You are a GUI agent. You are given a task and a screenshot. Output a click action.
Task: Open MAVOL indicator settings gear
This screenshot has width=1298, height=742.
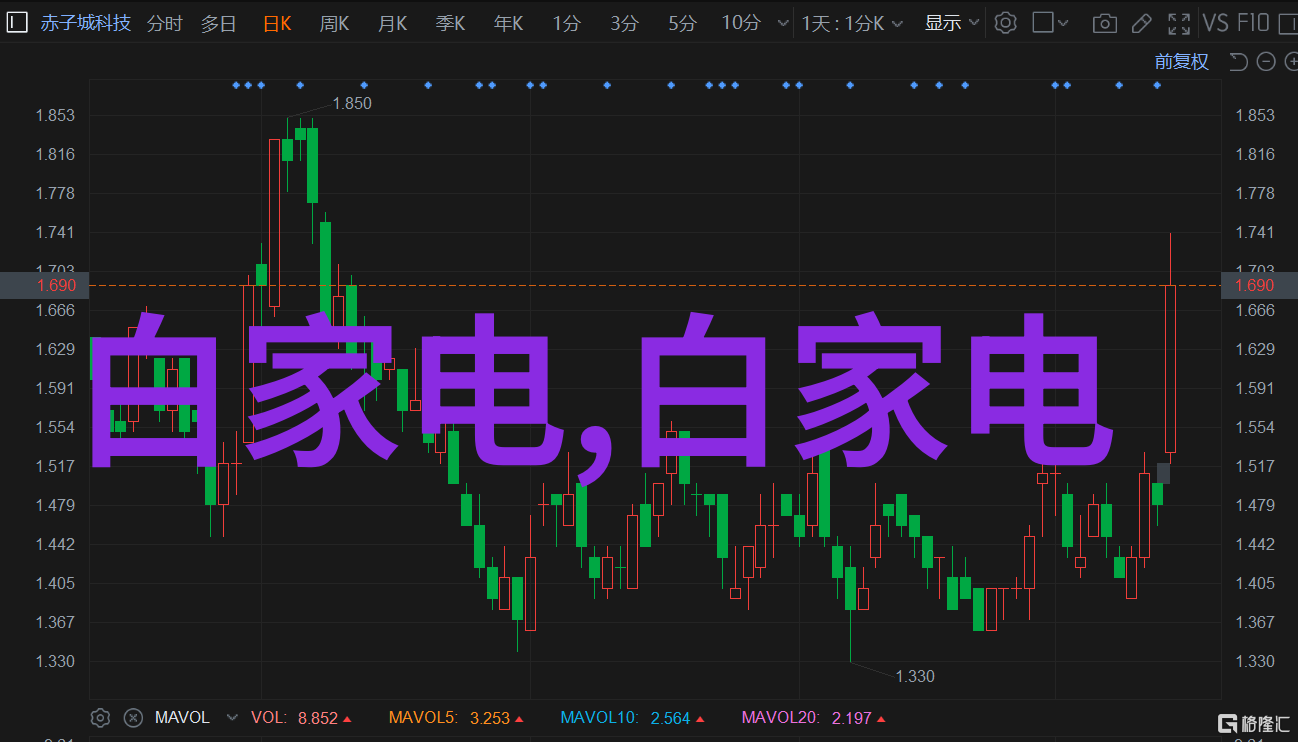pos(100,718)
